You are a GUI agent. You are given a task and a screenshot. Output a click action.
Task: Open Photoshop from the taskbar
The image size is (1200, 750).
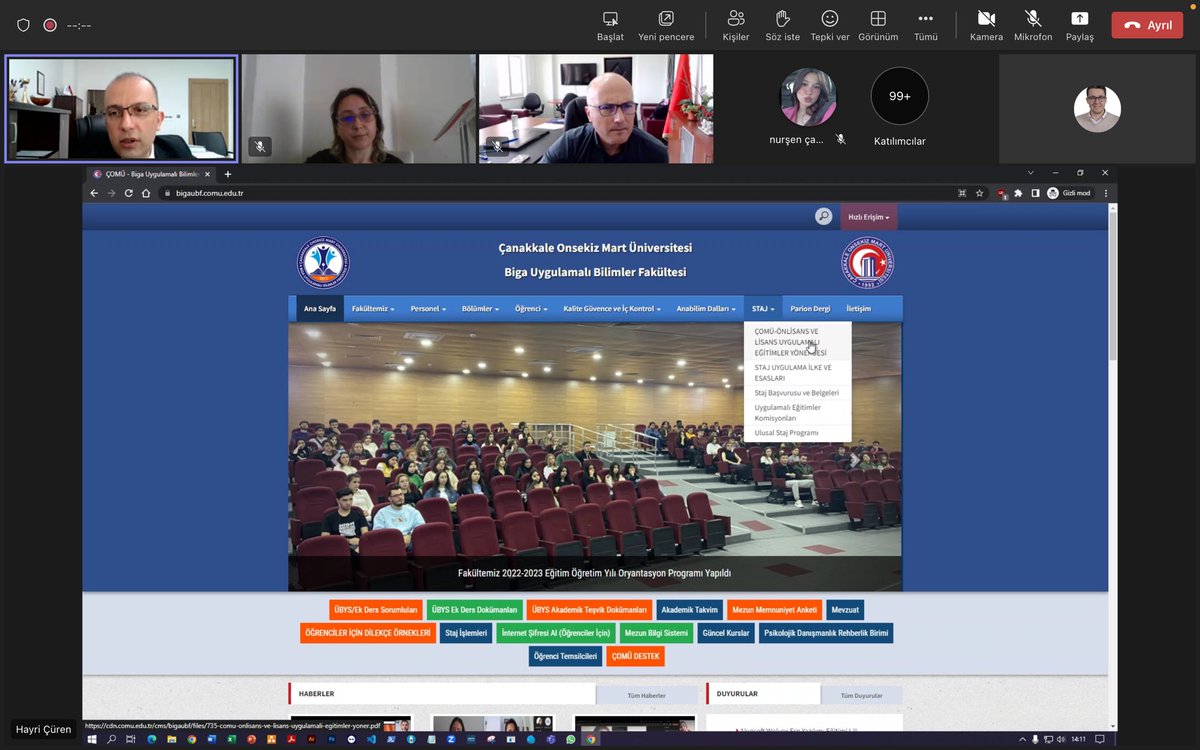point(331,739)
